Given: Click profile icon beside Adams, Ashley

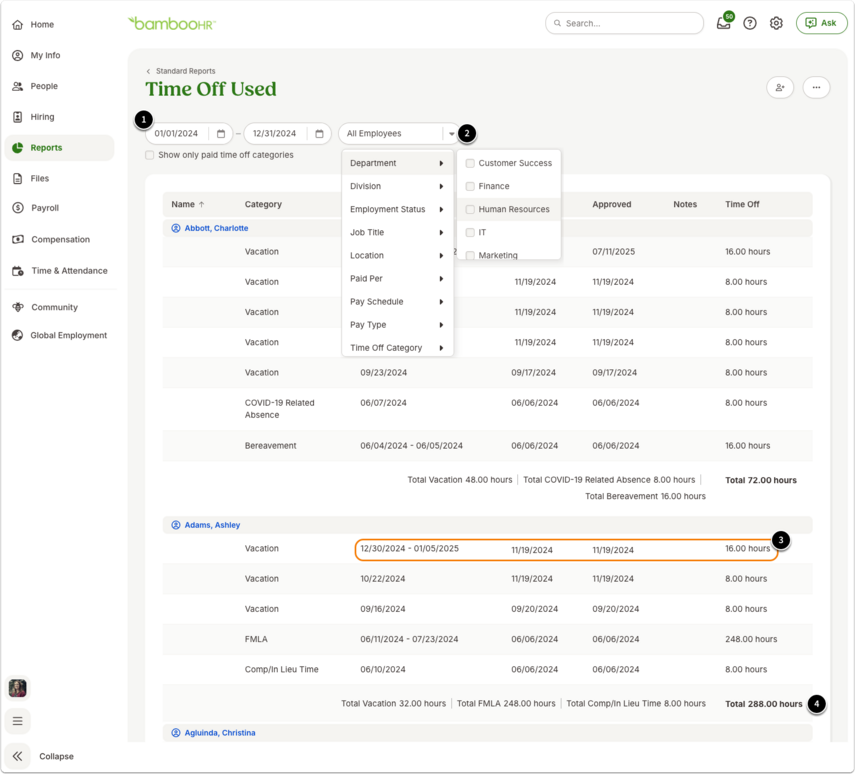Looking at the screenshot, I should (x=176, y=525).
